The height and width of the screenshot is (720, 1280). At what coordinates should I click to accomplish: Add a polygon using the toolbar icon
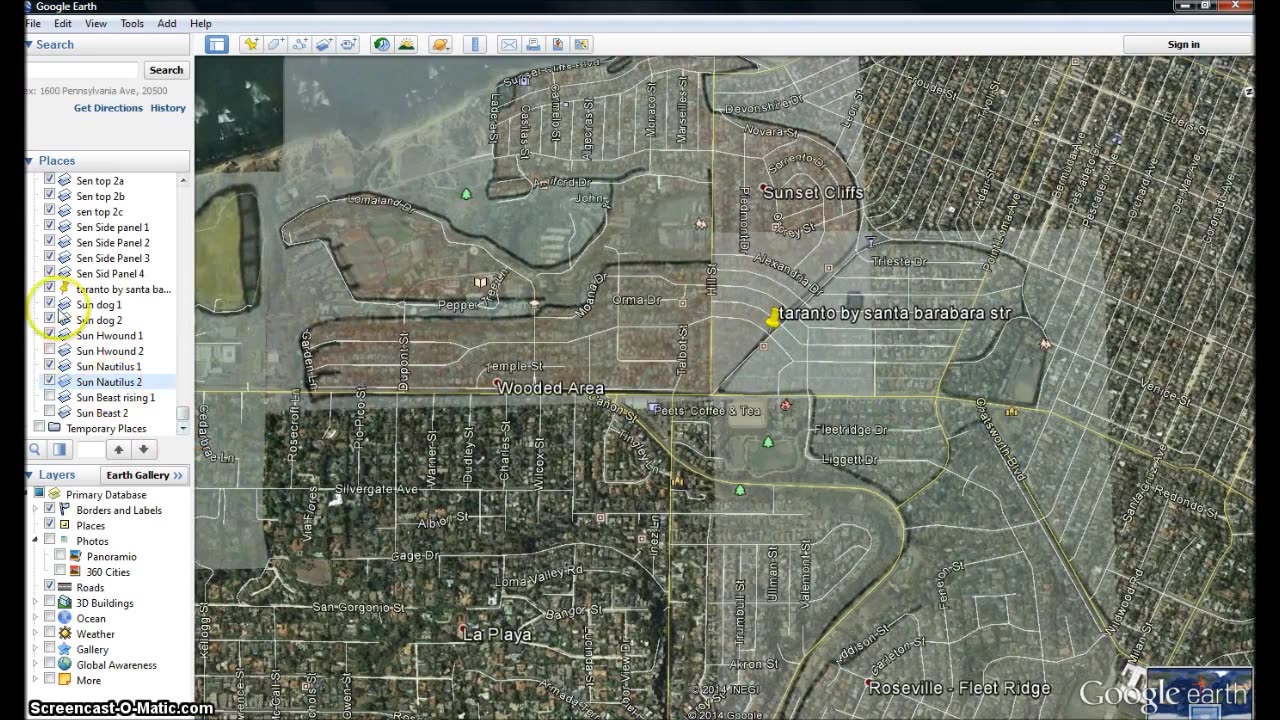(275, 44)
